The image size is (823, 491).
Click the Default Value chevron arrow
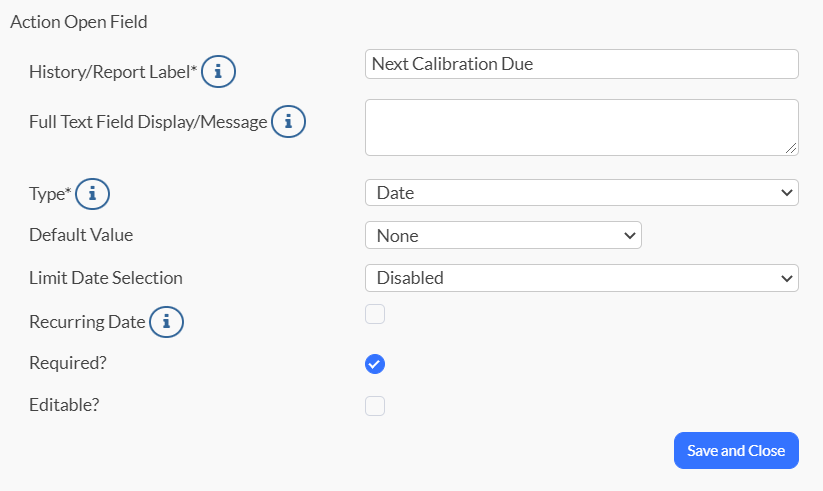click(x=629, y=235)
